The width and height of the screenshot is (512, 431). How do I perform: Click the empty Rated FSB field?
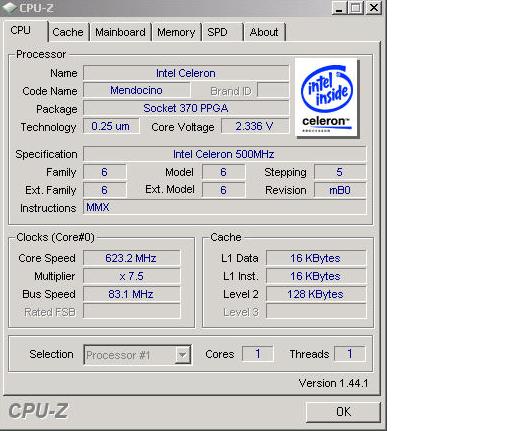pos(131,312)
